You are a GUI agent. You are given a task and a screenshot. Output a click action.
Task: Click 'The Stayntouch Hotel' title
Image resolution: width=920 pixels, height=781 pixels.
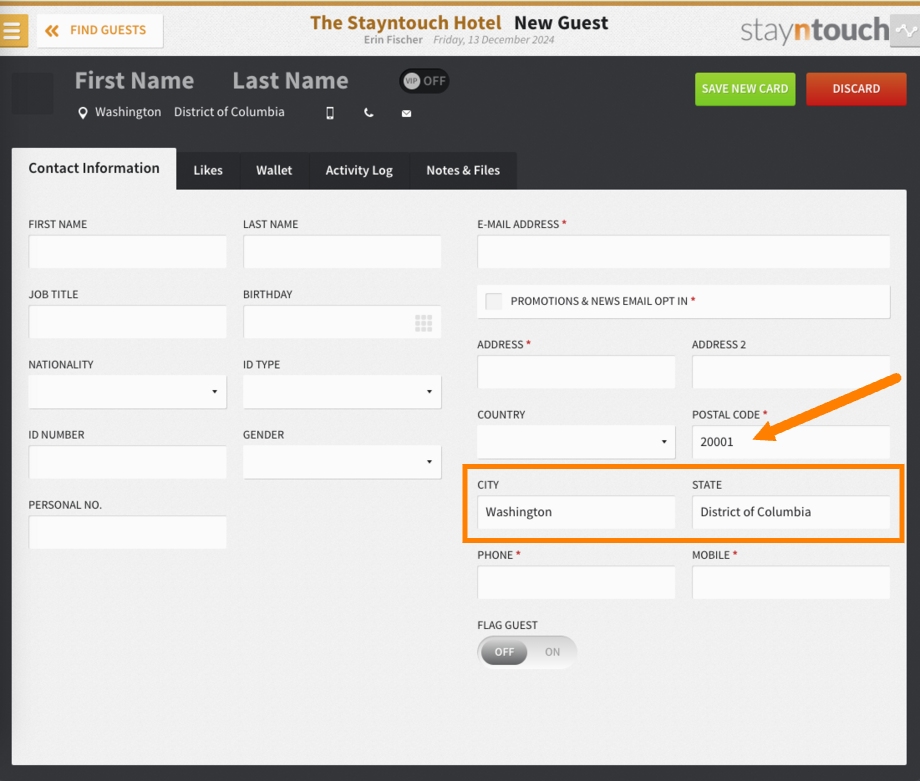(x=406, y=23)
